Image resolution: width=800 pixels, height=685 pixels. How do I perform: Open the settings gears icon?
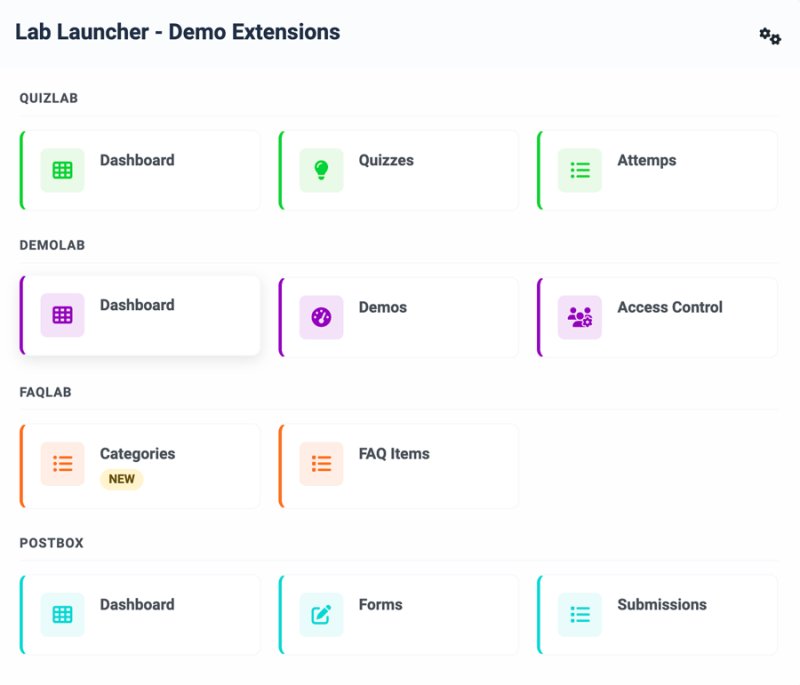(770, 36)
